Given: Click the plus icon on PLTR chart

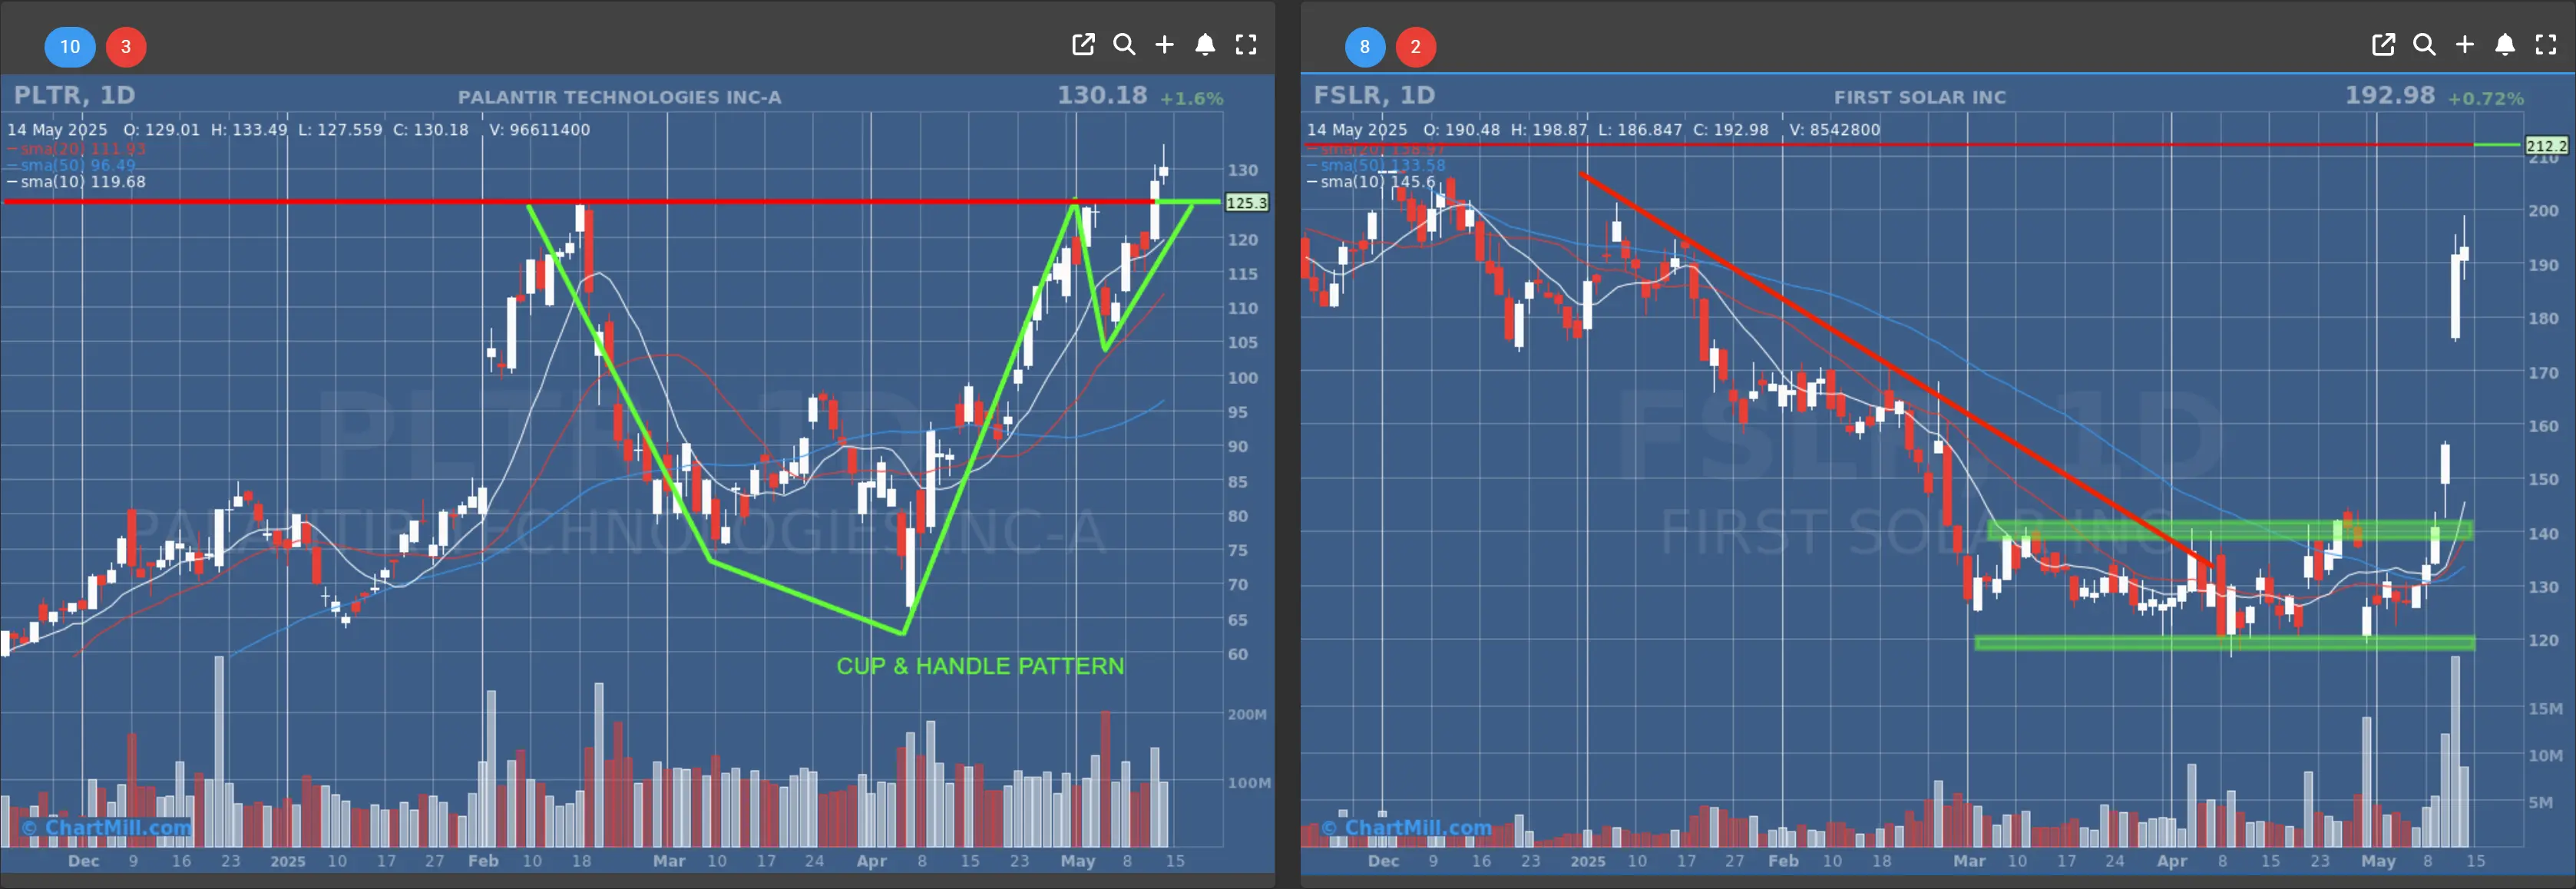Looking at the screenshot, I should coord(1165,44).
